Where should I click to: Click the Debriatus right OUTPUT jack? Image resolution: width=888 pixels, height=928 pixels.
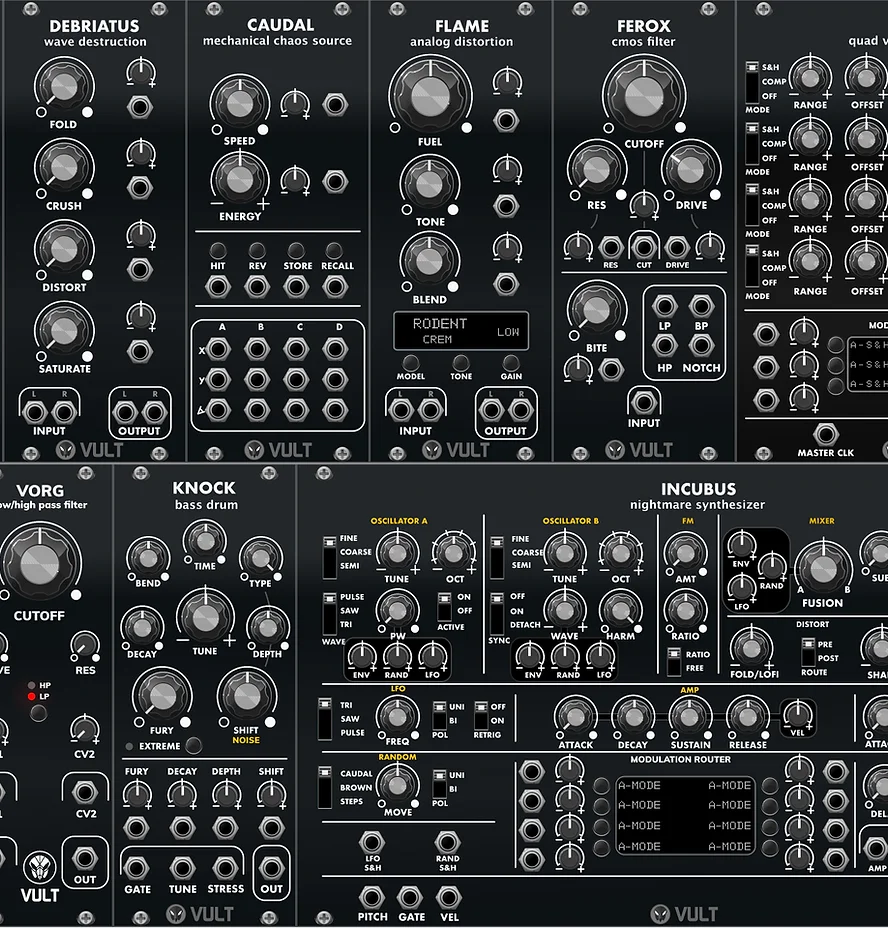(x=154, y=411)
